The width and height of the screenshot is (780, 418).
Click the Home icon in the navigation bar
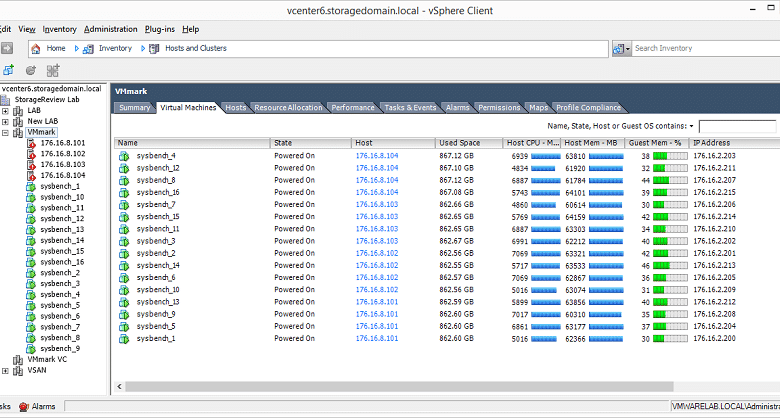pos(36,49)
